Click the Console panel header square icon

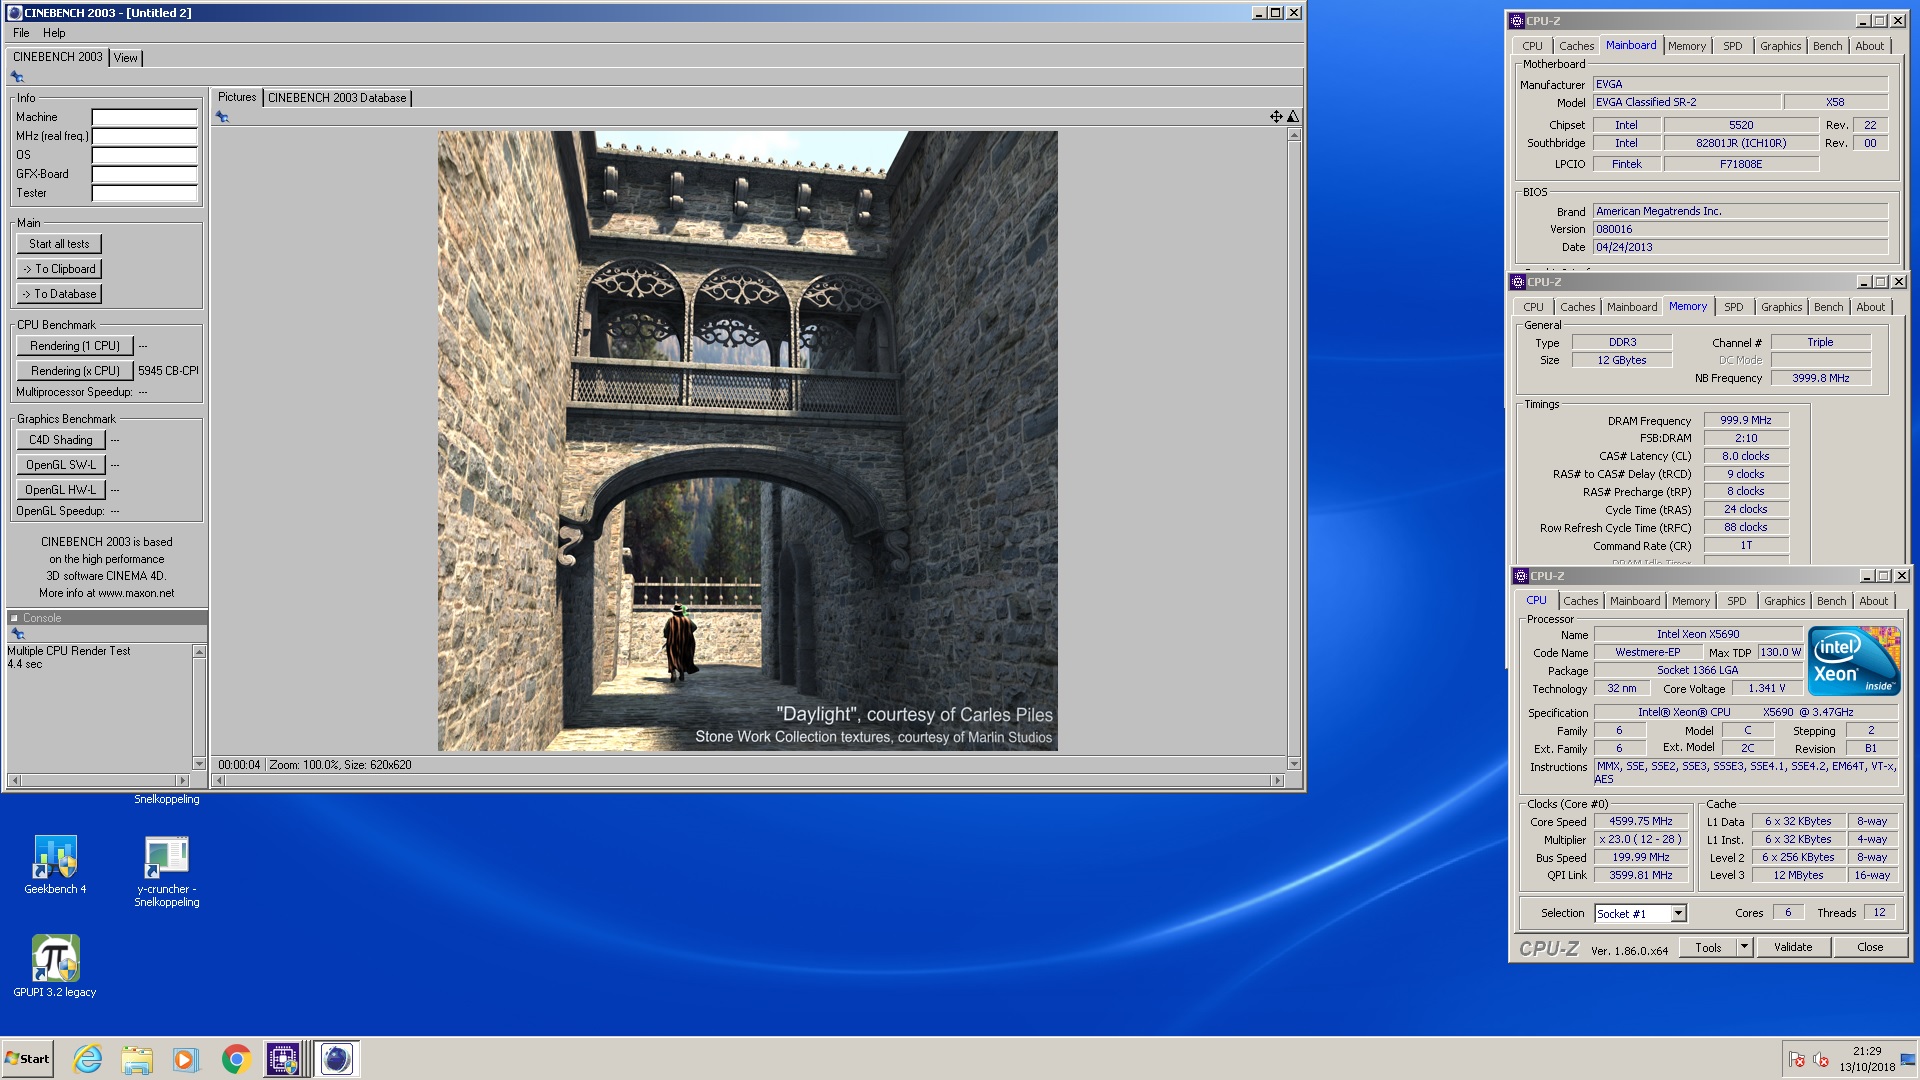[x=14, y=618]
